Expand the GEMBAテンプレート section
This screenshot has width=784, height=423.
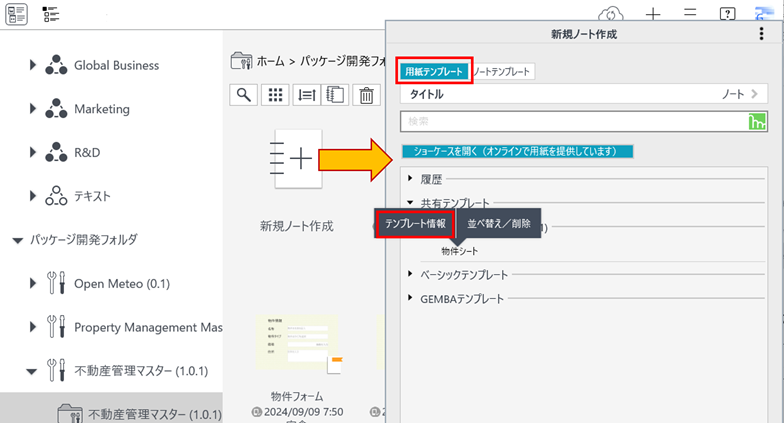(410, 298)
